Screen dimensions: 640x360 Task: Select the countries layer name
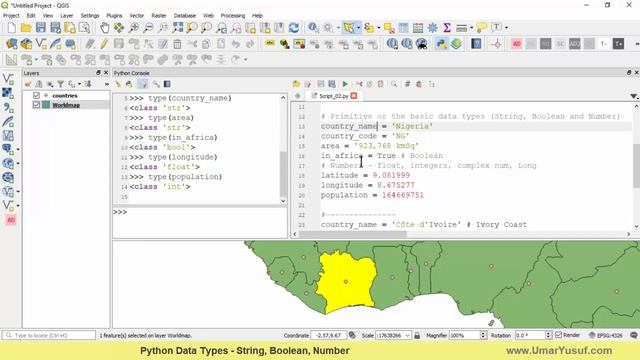pyautogui.click(x=65, y=96)
